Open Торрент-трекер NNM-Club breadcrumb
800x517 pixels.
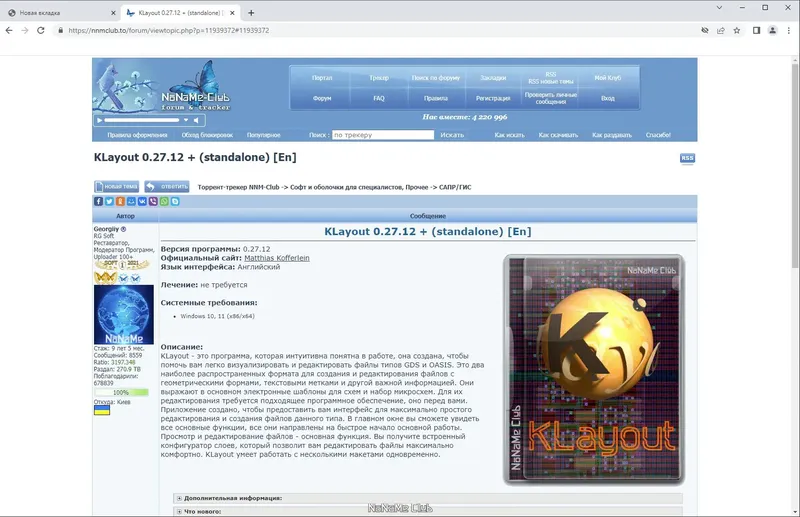tap(238, 187)
